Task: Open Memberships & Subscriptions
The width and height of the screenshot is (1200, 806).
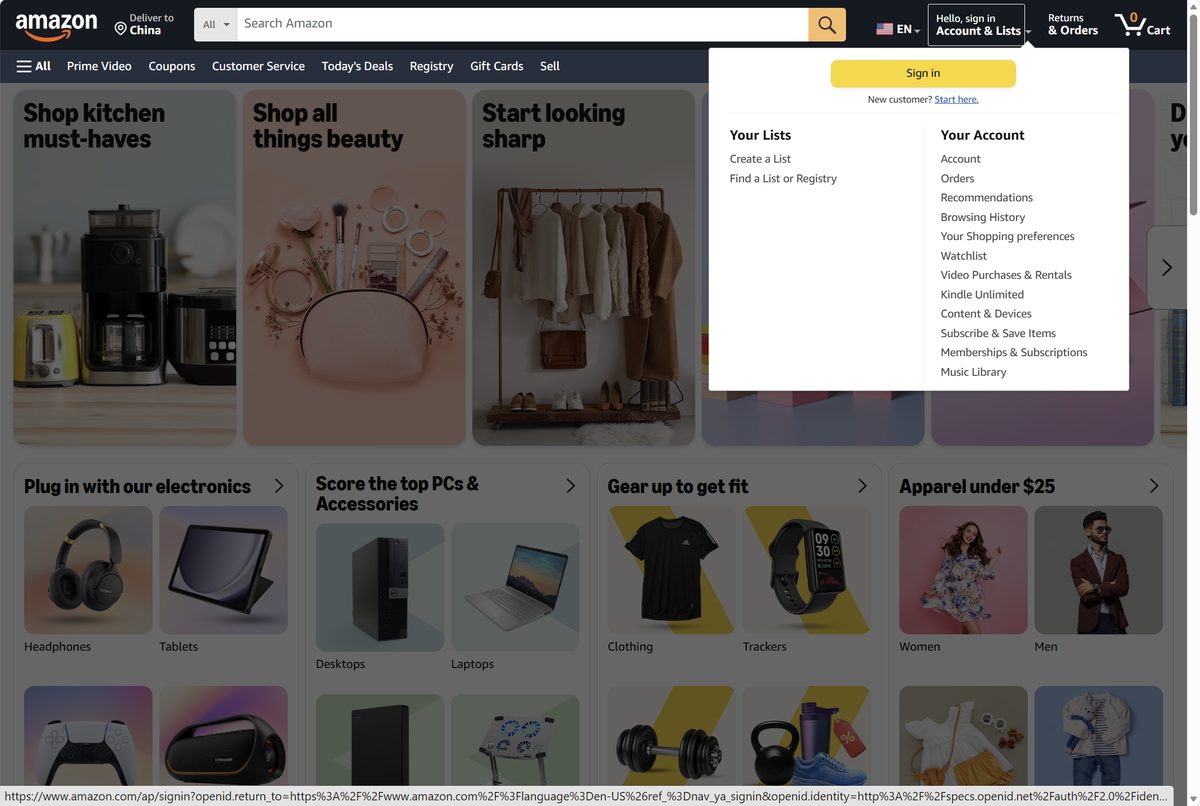Action: click(1014, 353)
